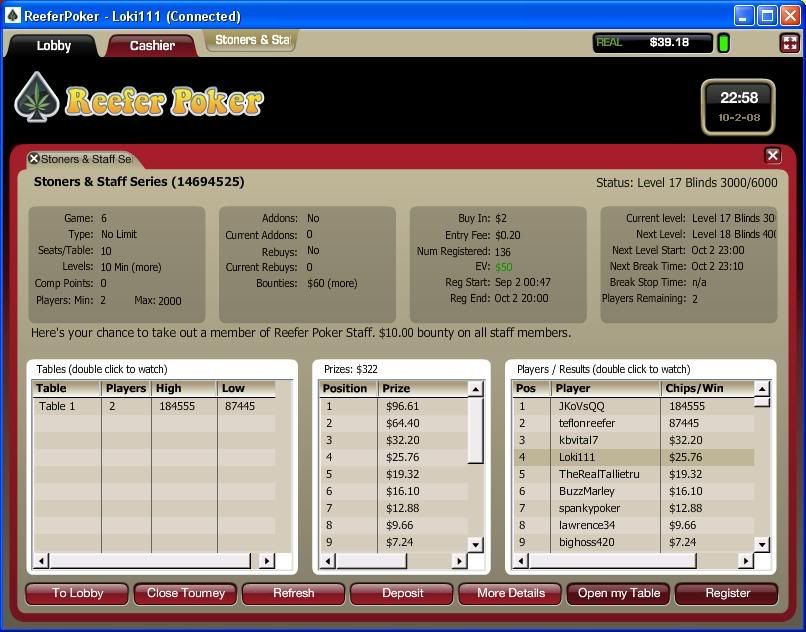Click the ReeferPoker title bar app icon
The width and height of the screenshot is (806, 632).
tap(12, 16)
